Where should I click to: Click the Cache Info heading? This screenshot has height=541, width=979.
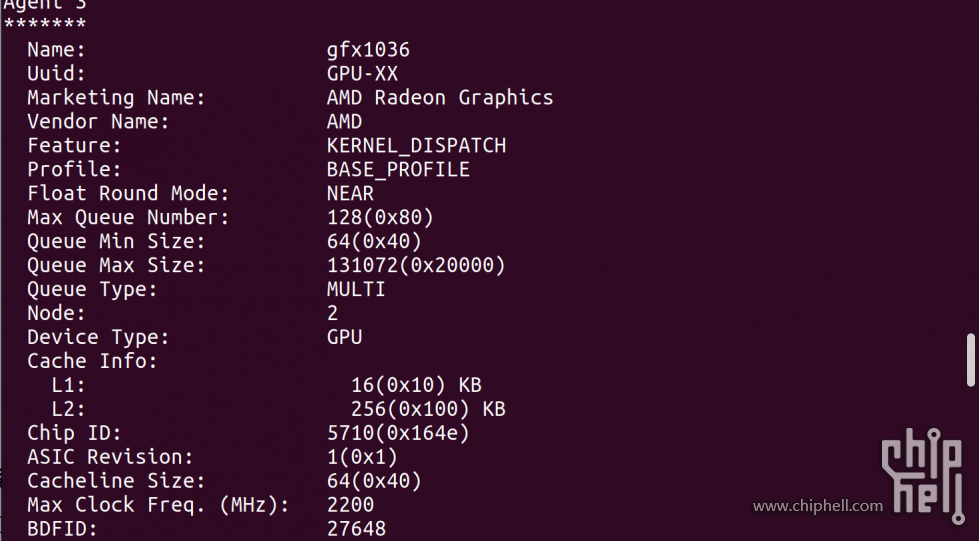point(92,361)
